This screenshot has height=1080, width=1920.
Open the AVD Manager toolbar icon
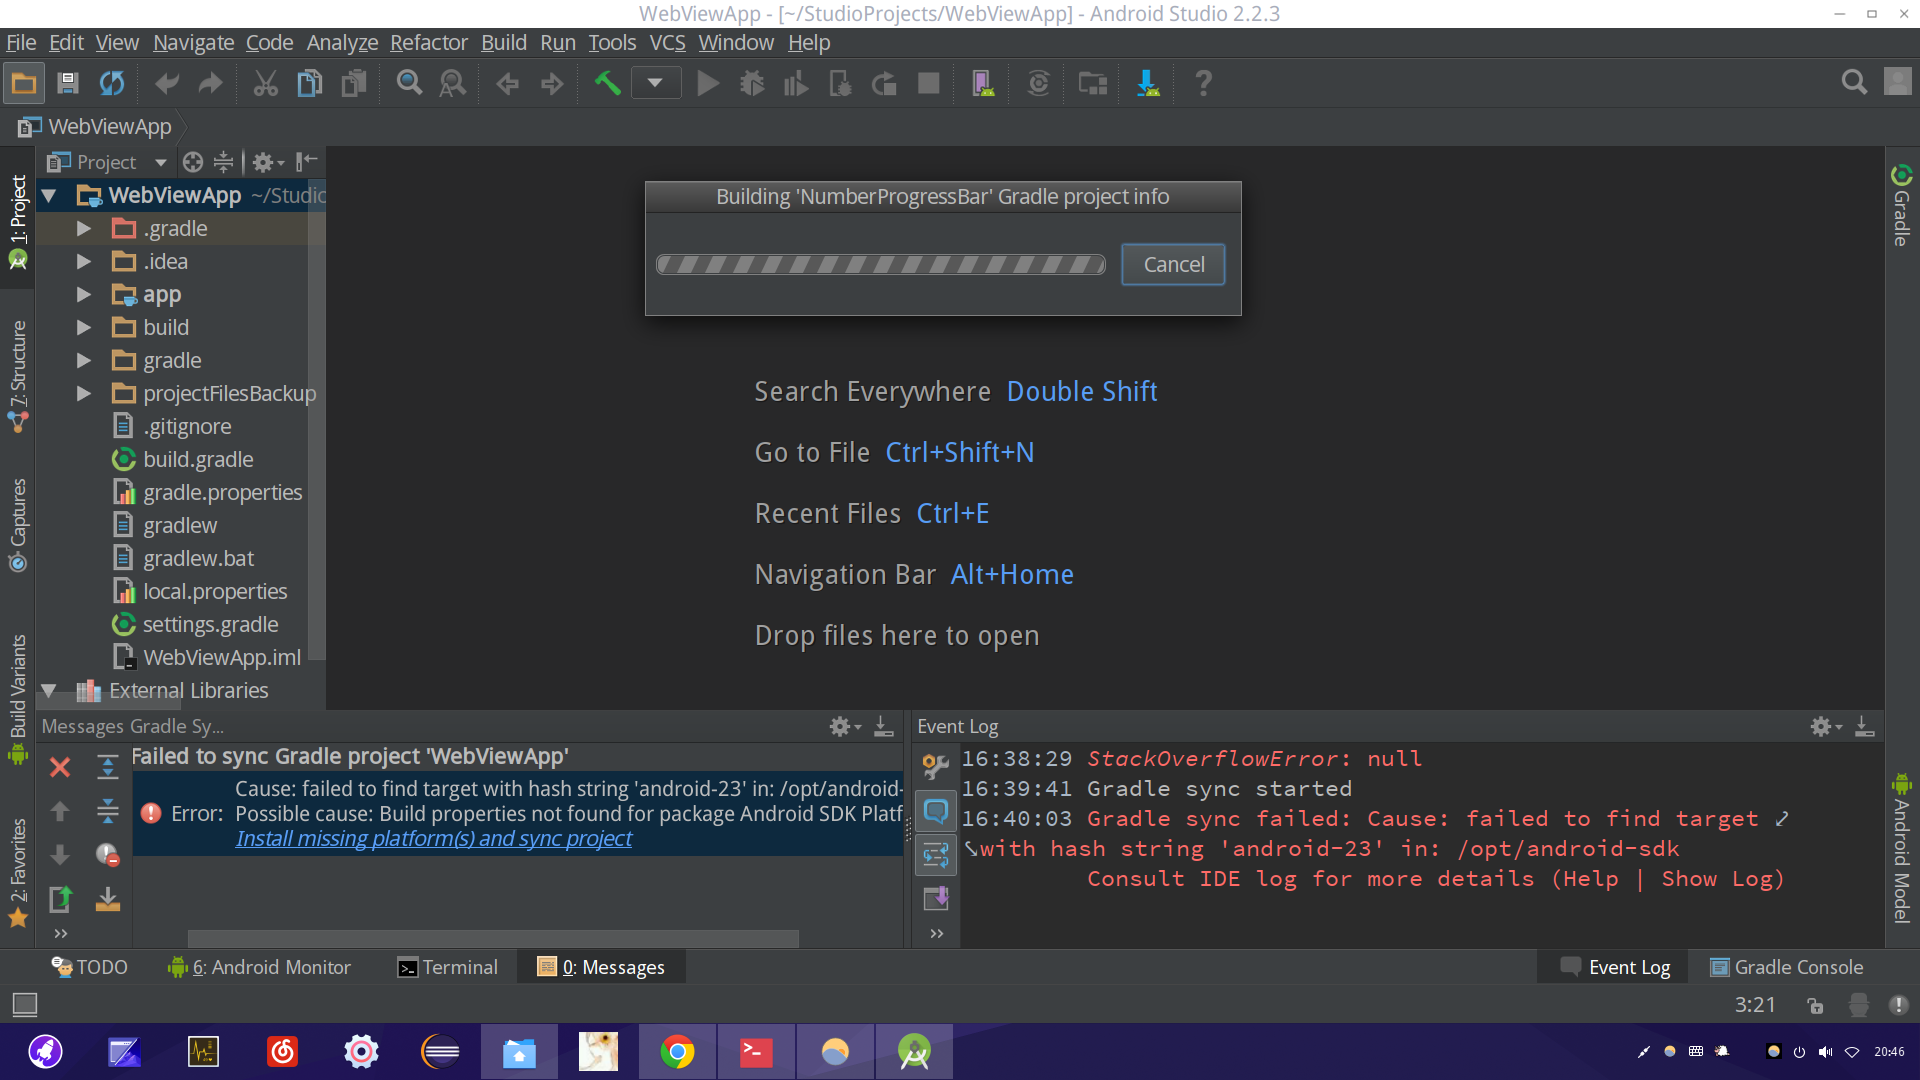[983, 83]
